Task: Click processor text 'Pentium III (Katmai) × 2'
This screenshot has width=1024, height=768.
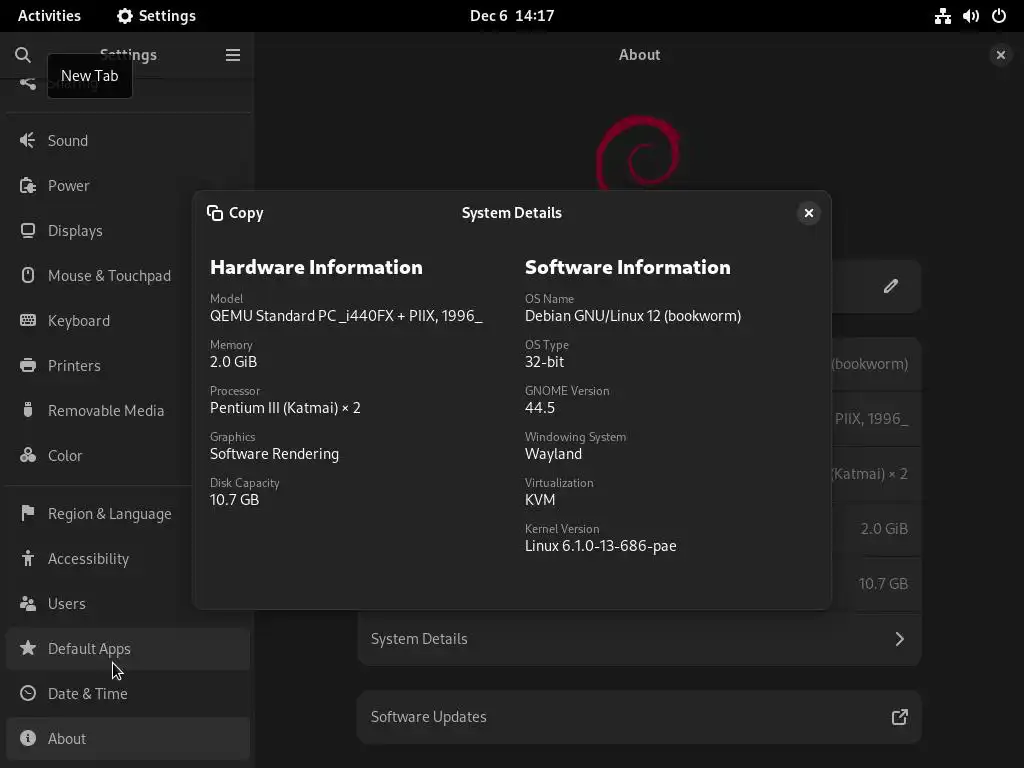Action: (285, 408)
